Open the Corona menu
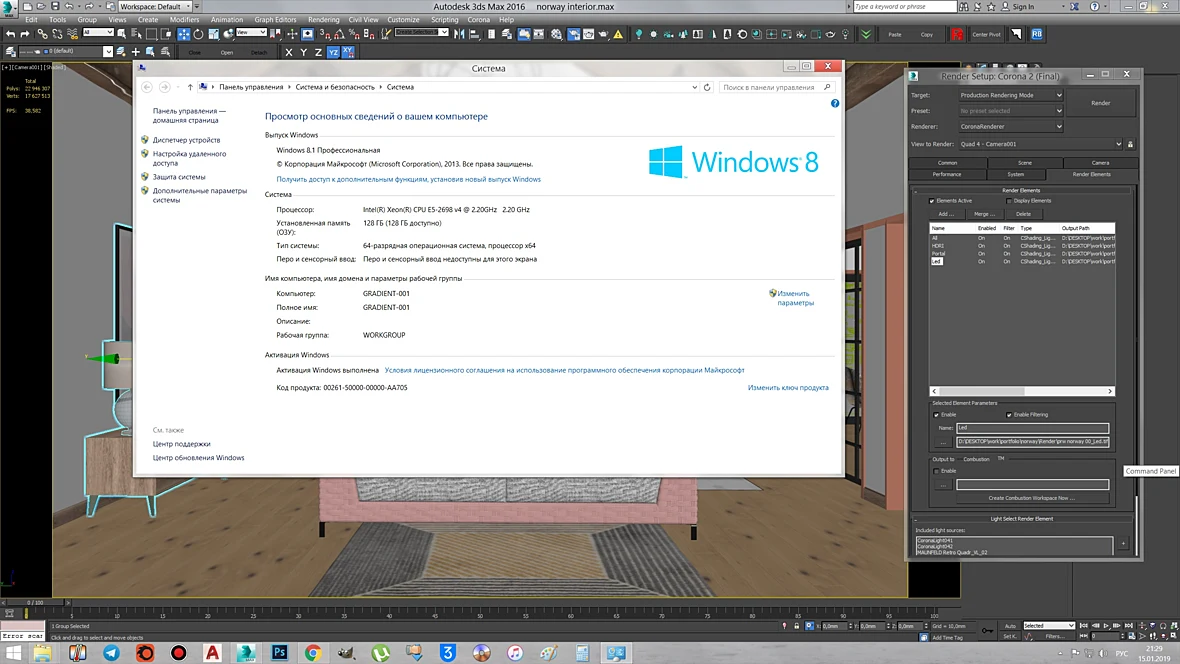Viewport: 1180px width, 664px height. [479, 20]
